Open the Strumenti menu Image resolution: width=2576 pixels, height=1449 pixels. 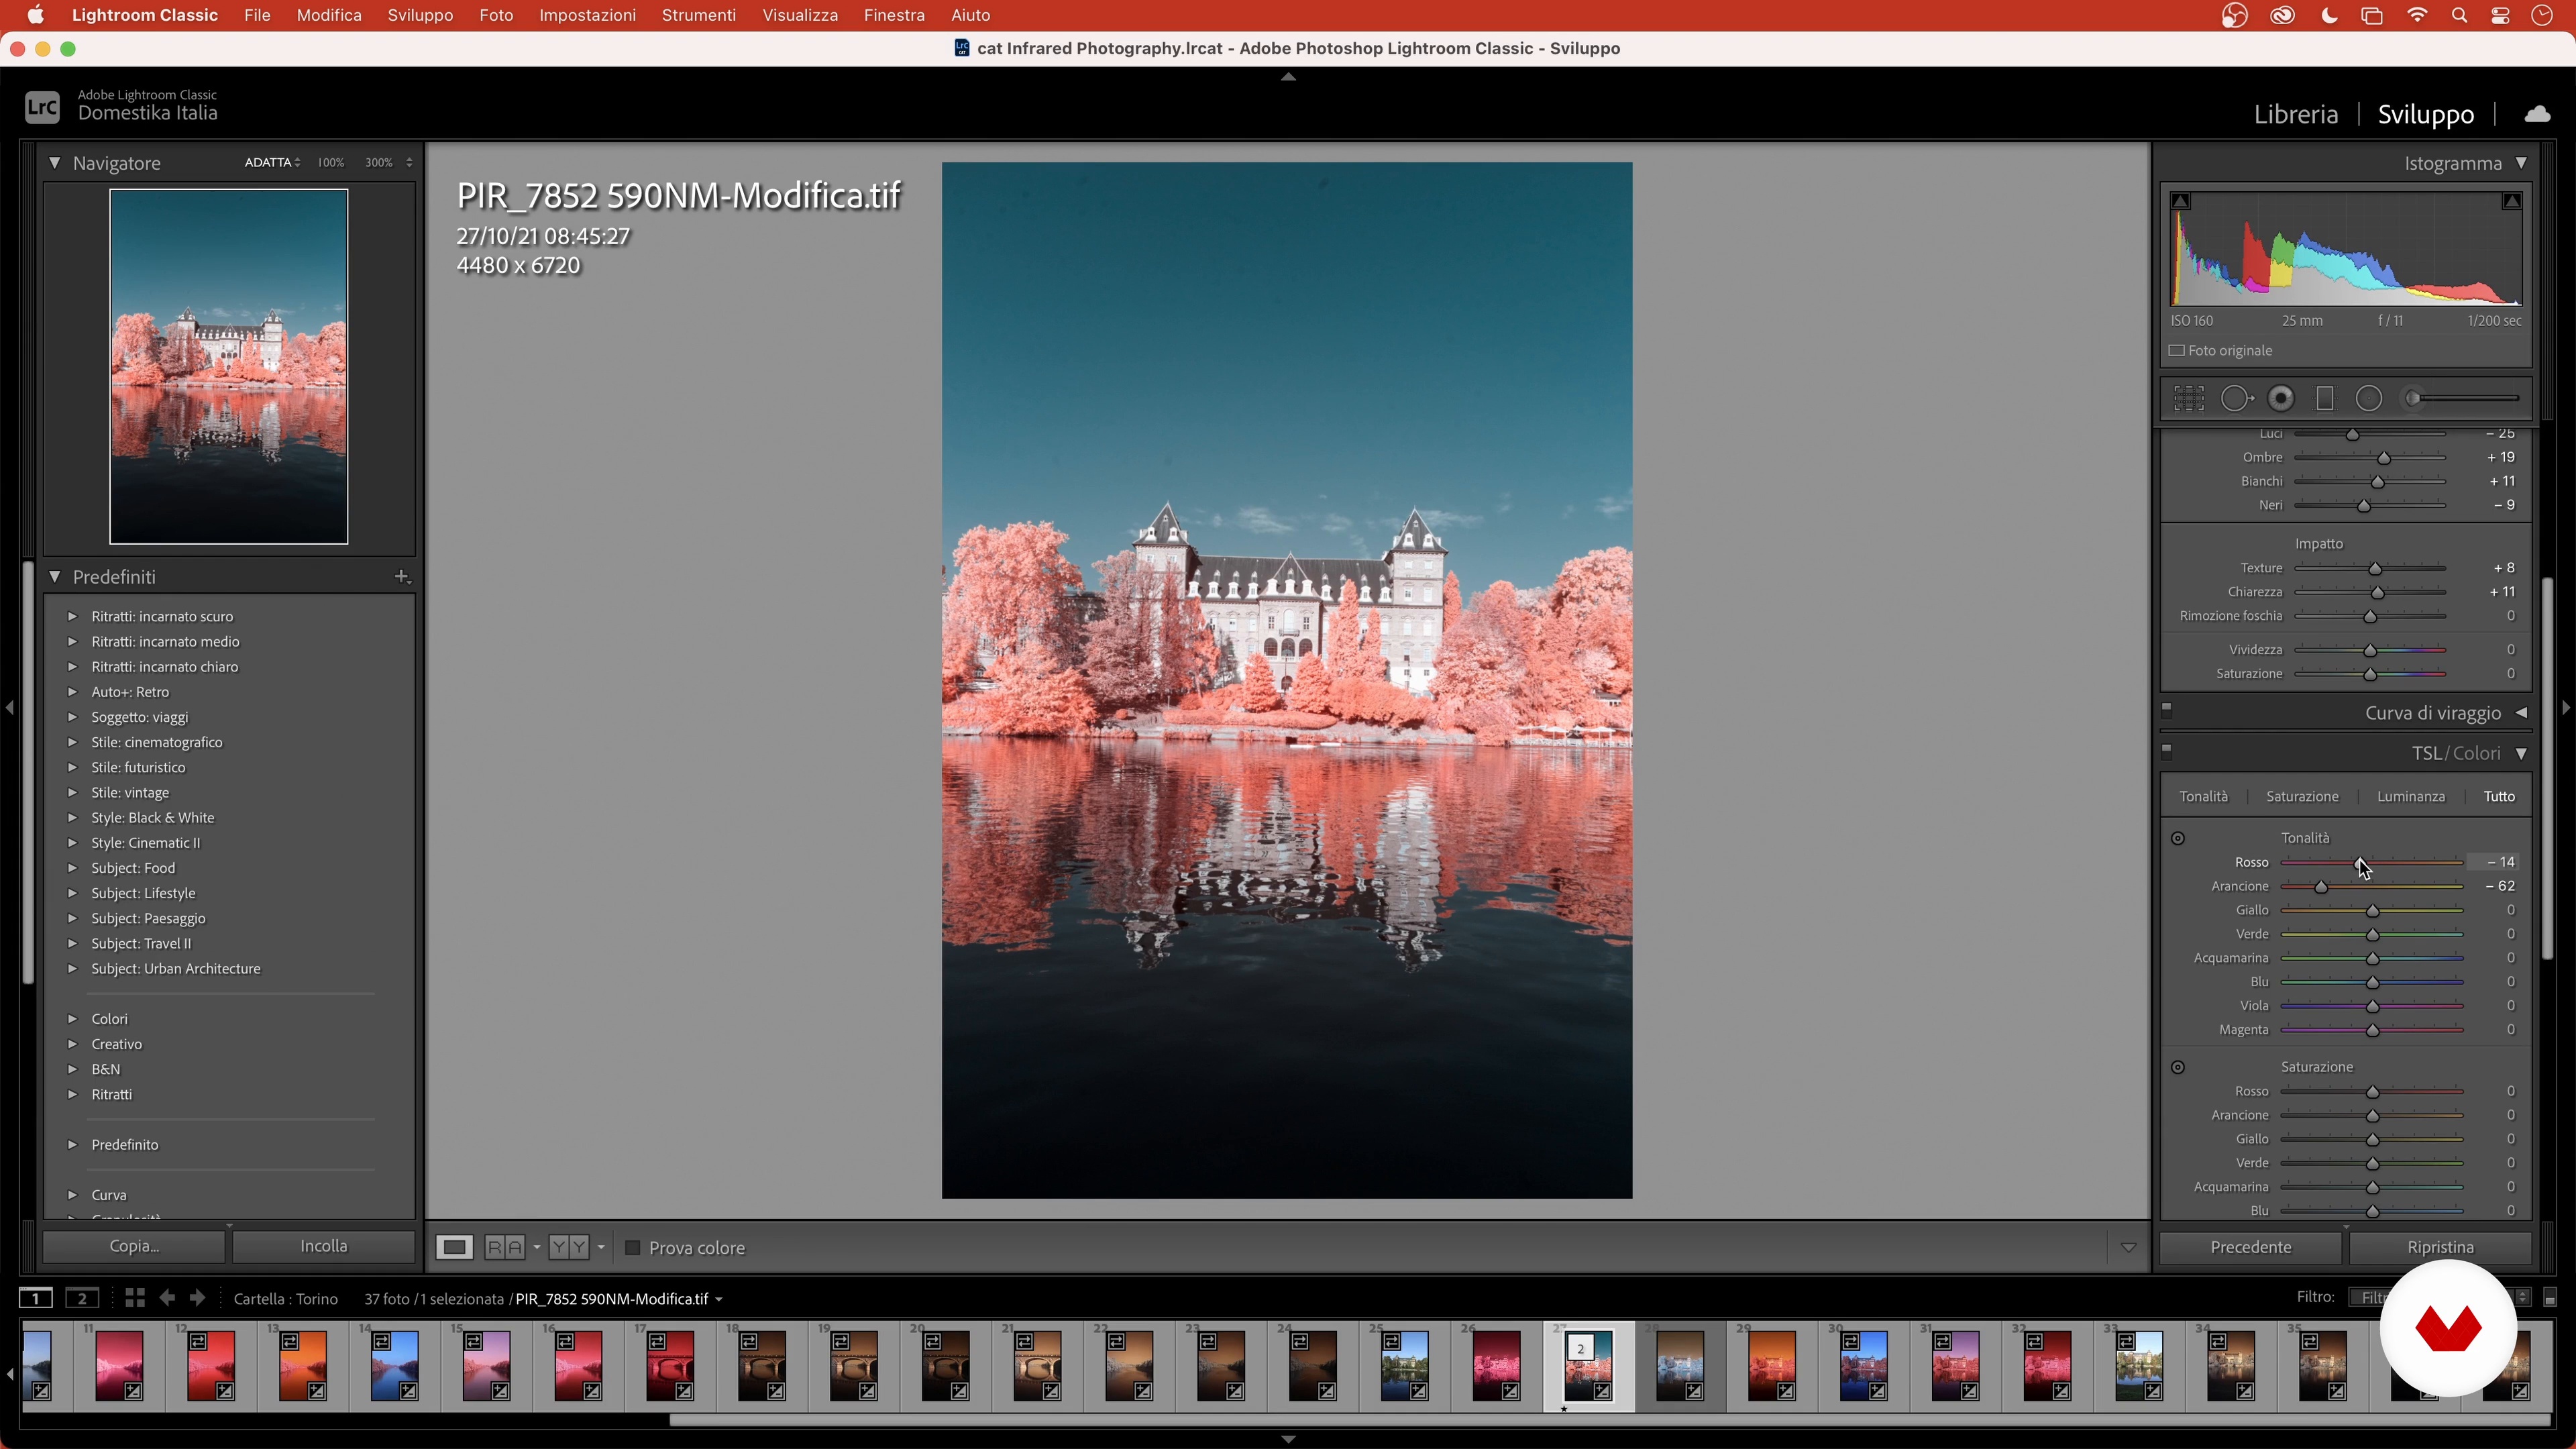(x=698, y=15)
